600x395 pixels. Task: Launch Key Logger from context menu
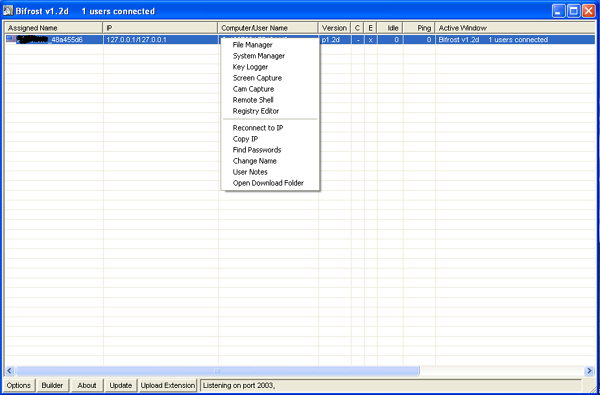pyautogui.click(x=270, y=67)
